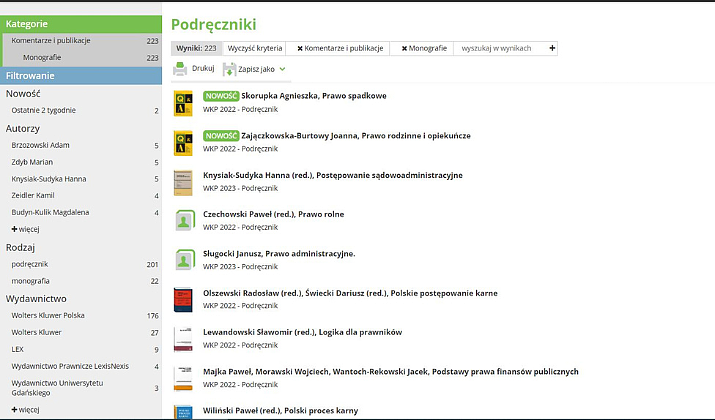Click the Zapisz jako save icon

(230, 70)
